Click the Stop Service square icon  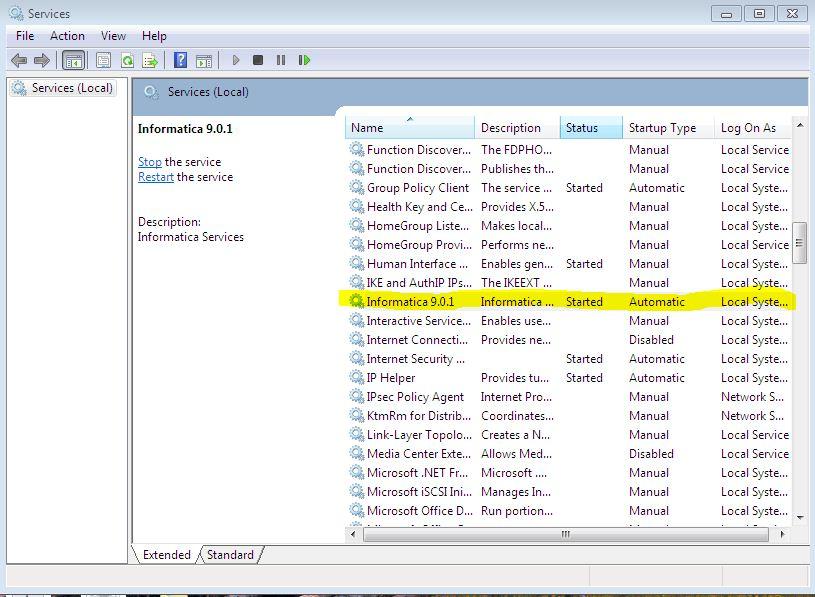[x=258, y=60]
